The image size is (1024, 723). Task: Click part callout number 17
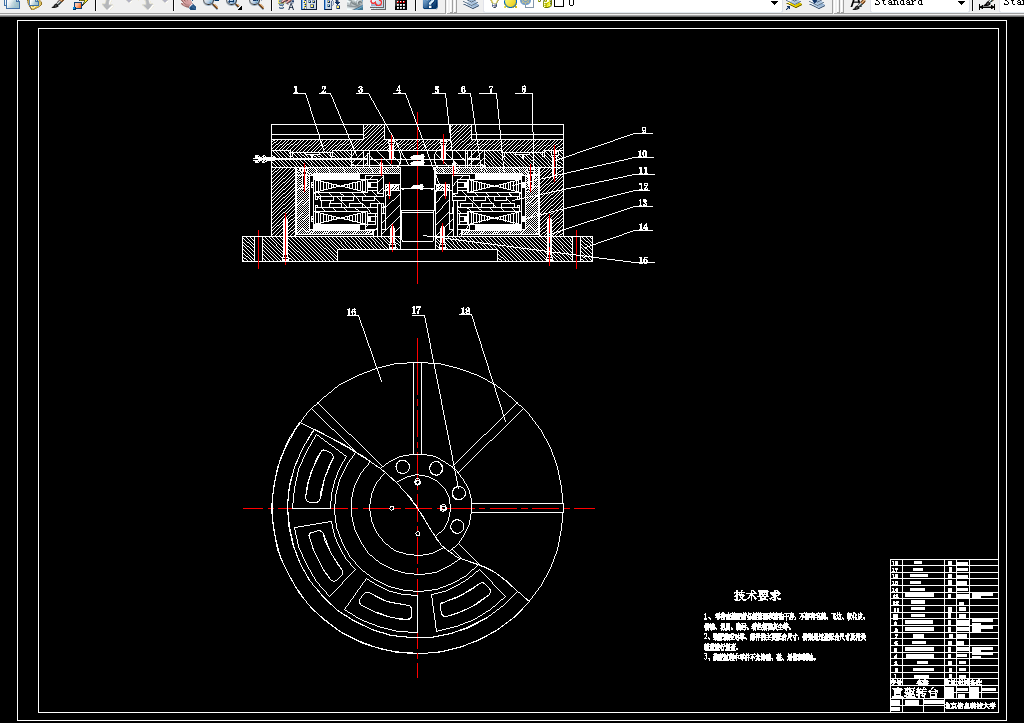coord(417,310)
